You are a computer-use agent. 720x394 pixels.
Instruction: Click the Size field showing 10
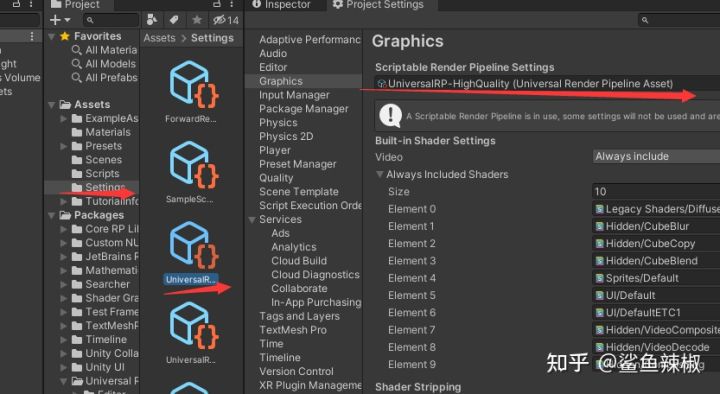(656, 191)
